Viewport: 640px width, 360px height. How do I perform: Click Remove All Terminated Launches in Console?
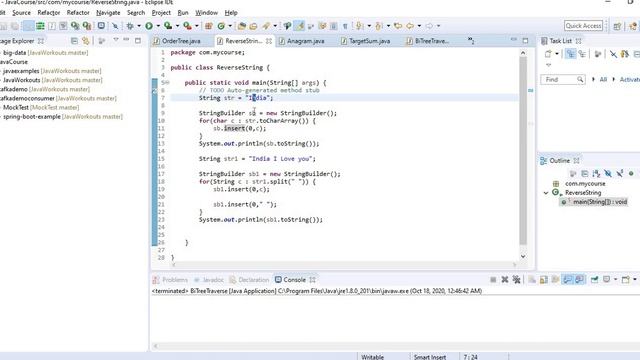coord(516,280)
